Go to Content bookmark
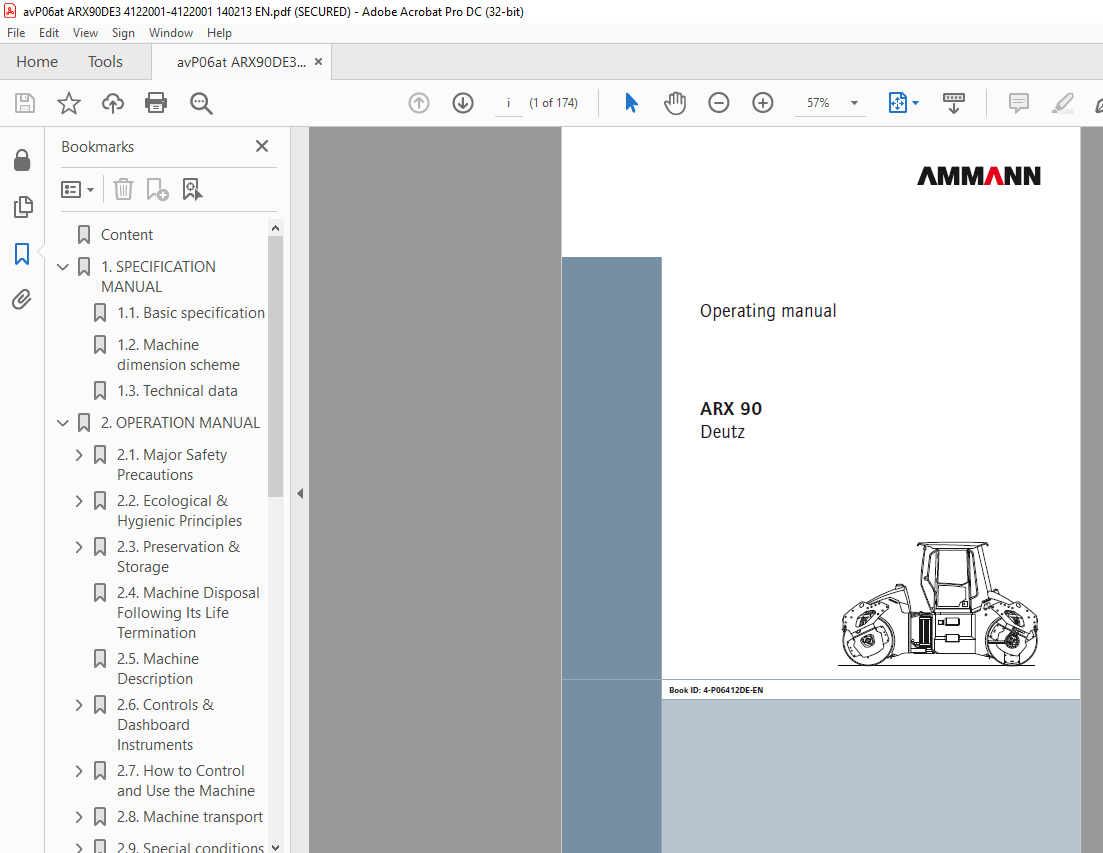The height and width of the screenshot is (853, 1103). tap(127, 235)
